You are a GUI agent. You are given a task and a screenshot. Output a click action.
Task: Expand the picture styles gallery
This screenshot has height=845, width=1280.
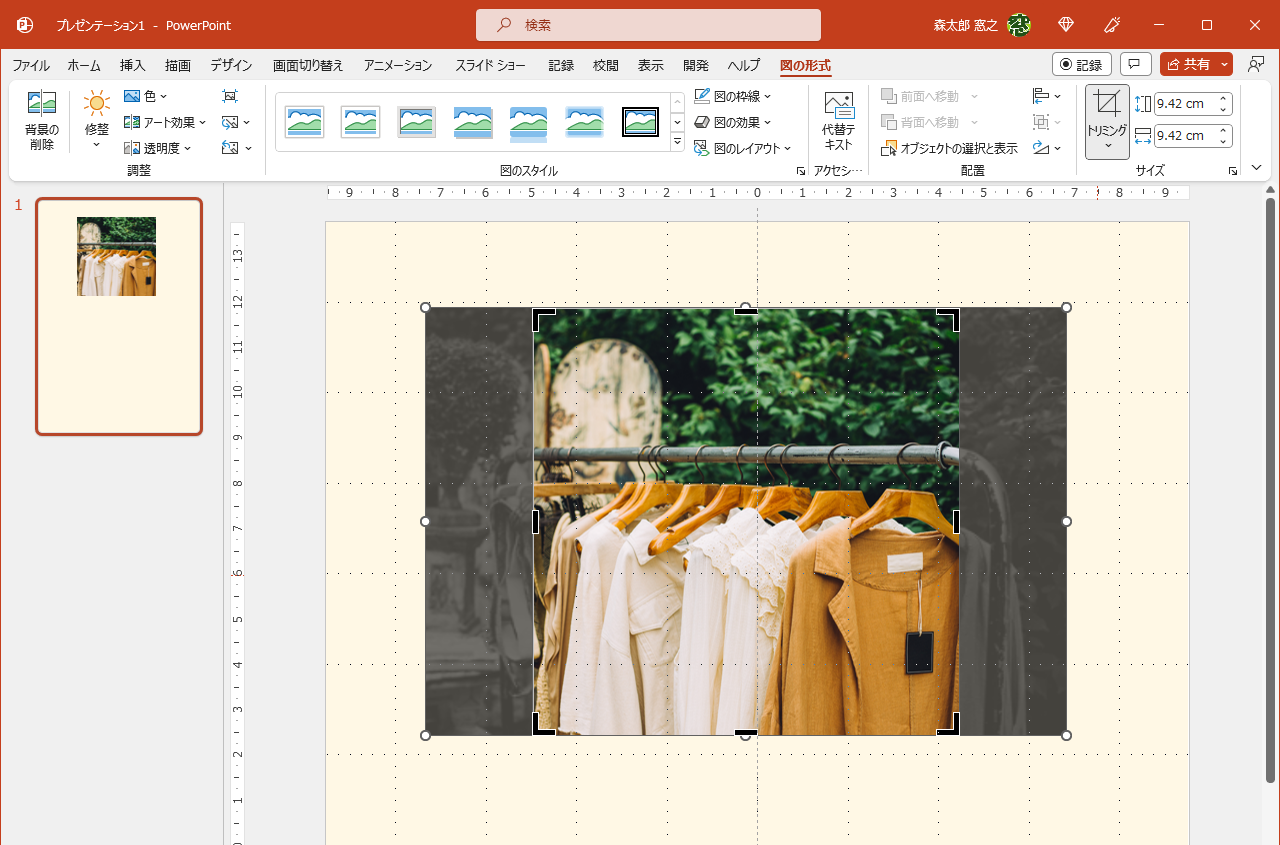677,143
